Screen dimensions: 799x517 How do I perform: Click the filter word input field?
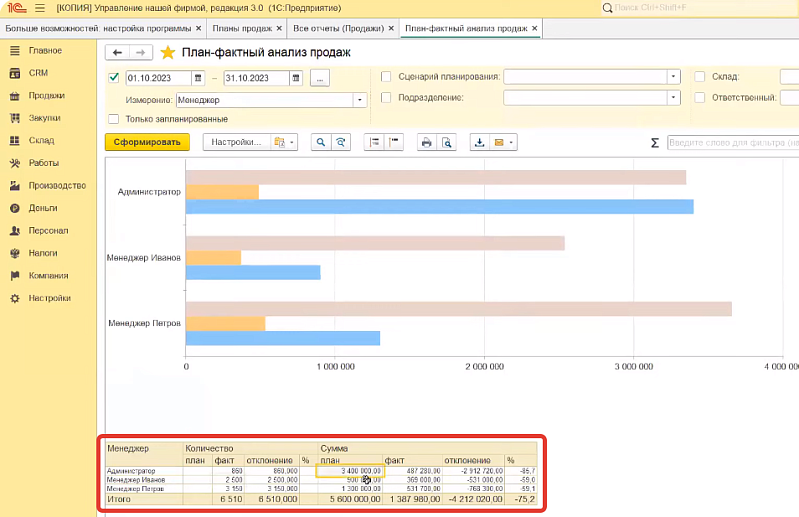[733, 143]
